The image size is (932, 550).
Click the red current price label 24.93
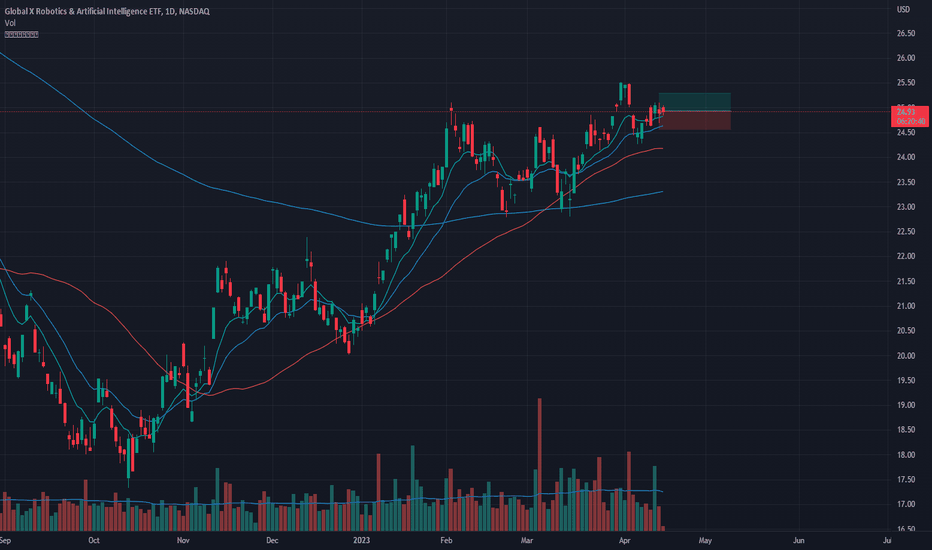tap(909, 116)
